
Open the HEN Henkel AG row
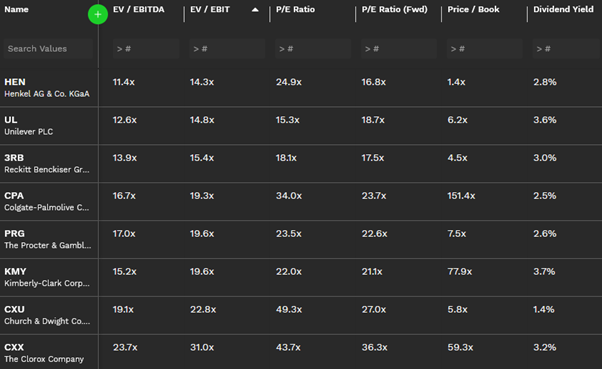pos(301,88)
